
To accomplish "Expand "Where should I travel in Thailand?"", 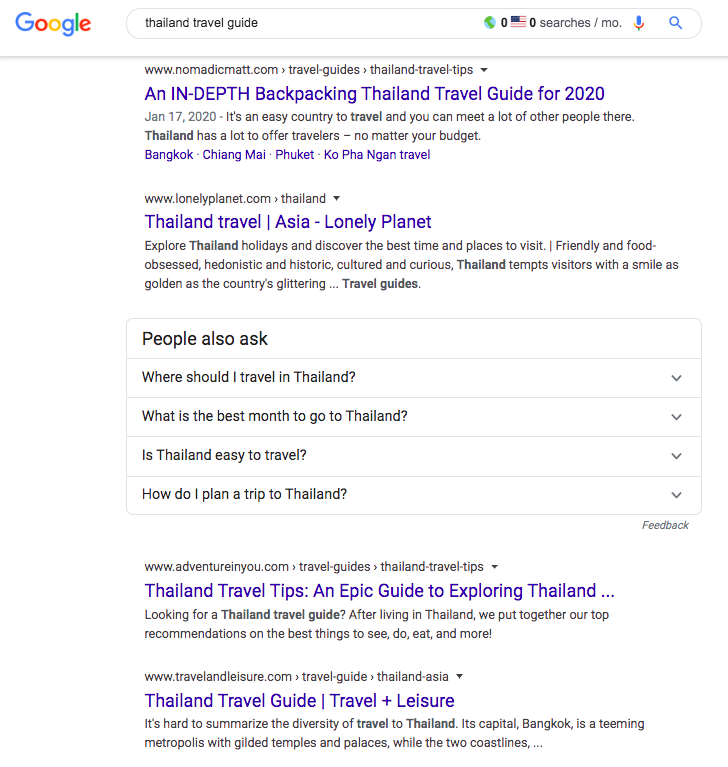I will tap(676, 378).
